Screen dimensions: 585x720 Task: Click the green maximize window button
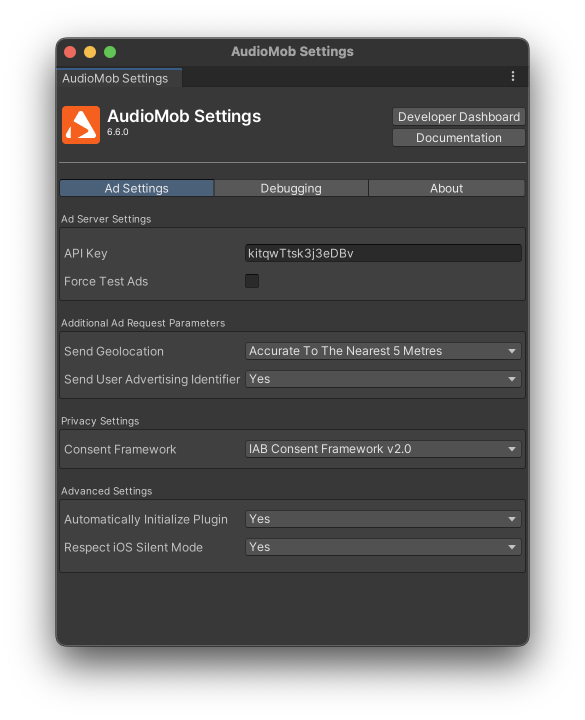point(110,52)
